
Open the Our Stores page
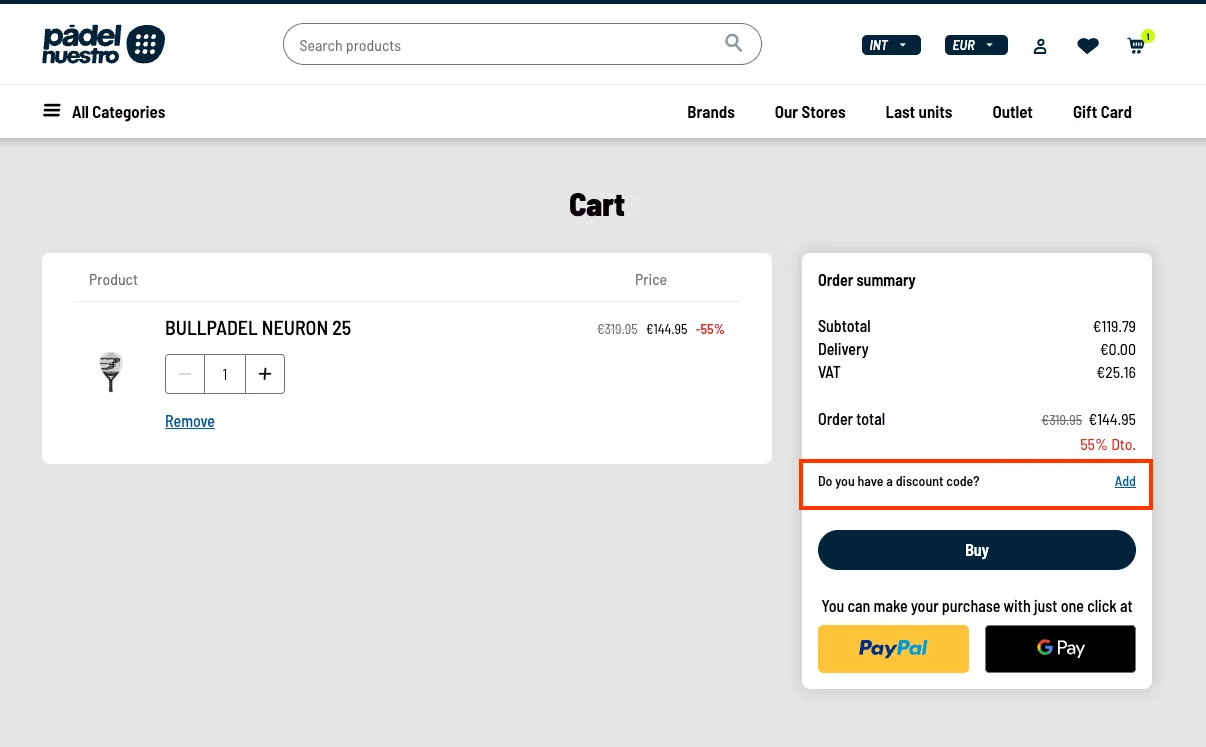tap(810, 112)
